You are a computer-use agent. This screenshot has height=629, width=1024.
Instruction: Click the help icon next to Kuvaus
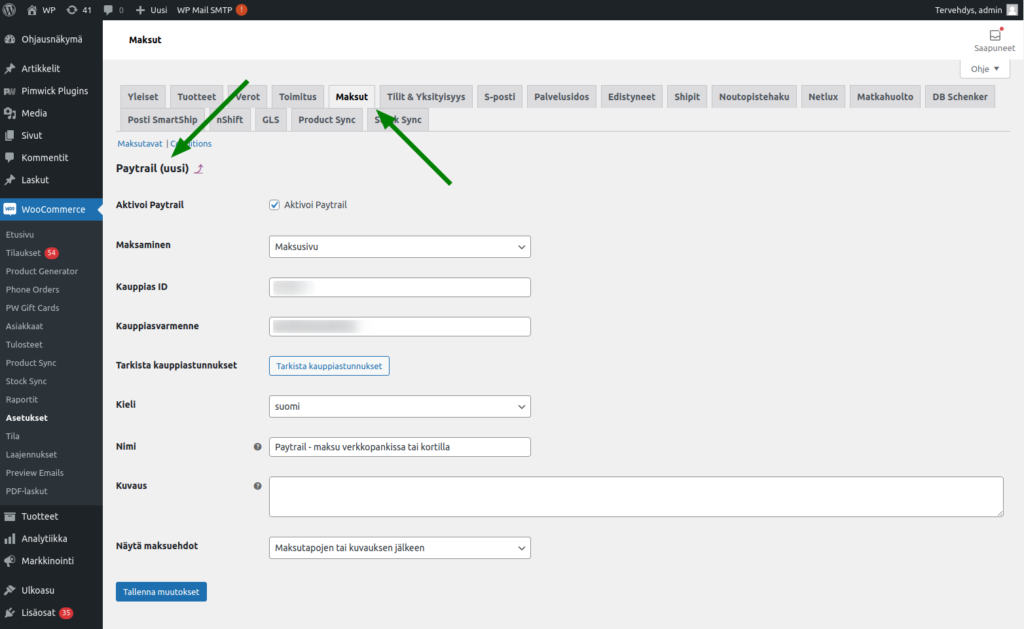click(x=257, y=486)
